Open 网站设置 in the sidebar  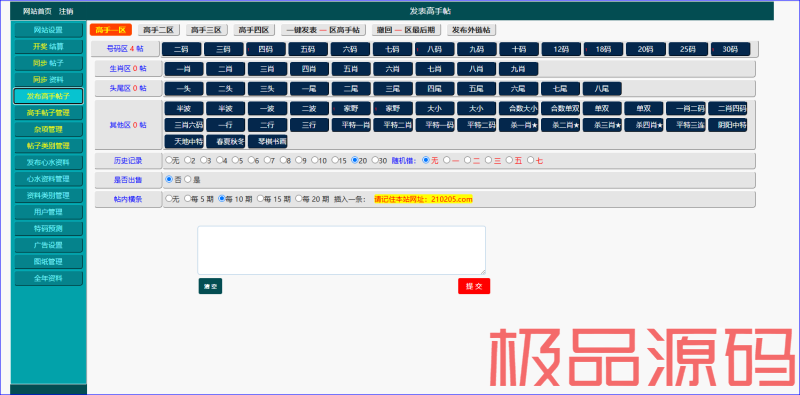pos(48,30)
